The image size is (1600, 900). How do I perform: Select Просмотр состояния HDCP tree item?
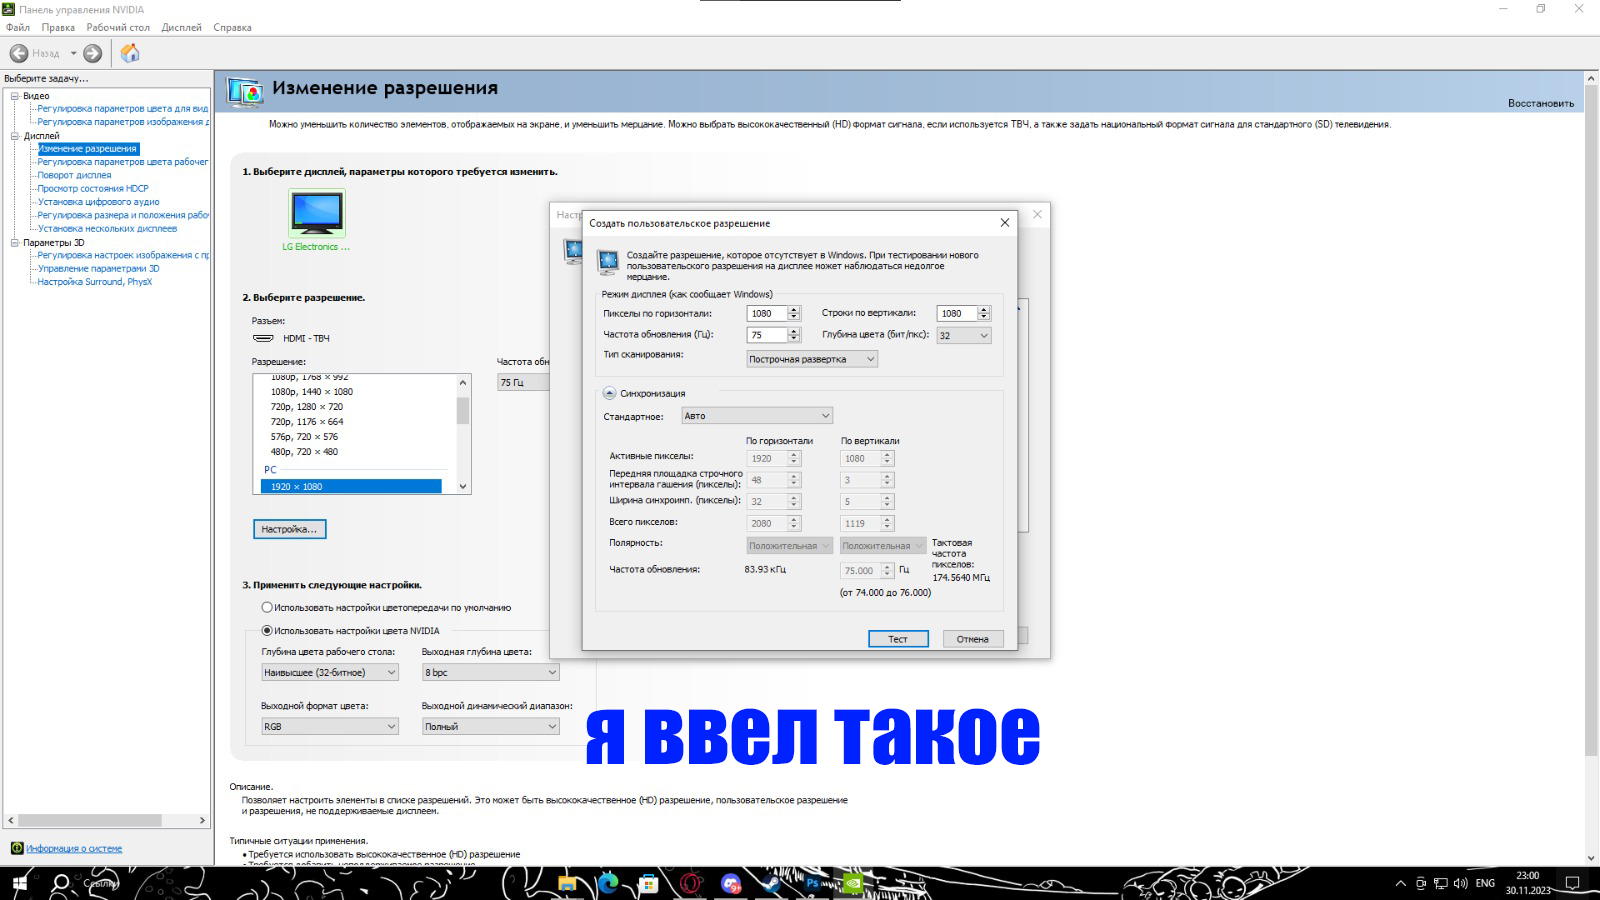(x=93, y=188)
